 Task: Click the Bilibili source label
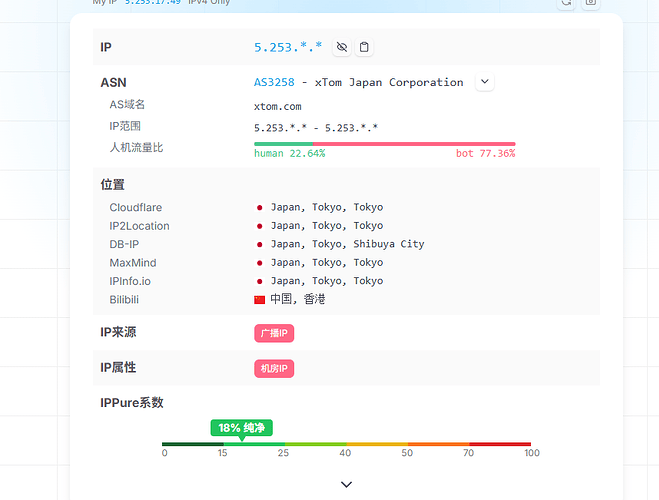pyautogui.click(x=124, y=300)
